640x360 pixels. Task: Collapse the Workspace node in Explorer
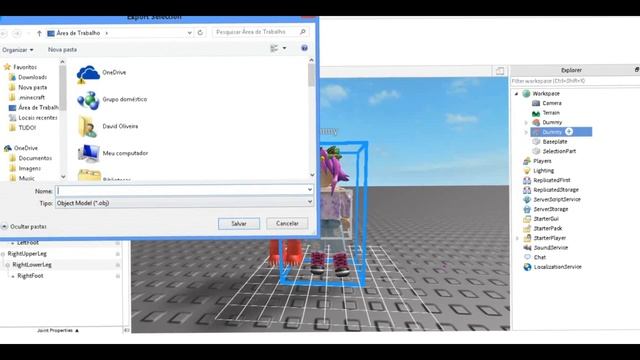coord(516,94)
